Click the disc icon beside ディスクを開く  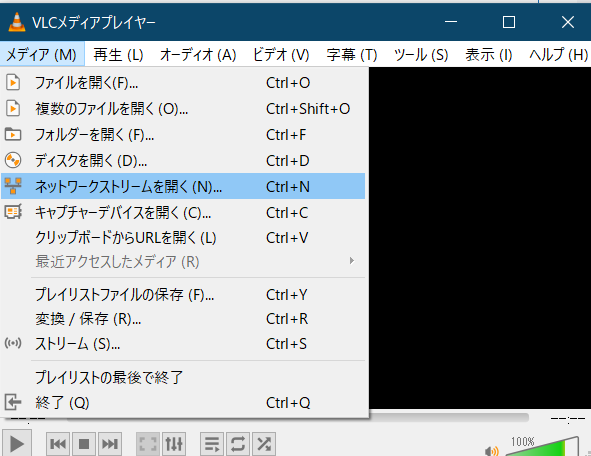tap(13, 161)
